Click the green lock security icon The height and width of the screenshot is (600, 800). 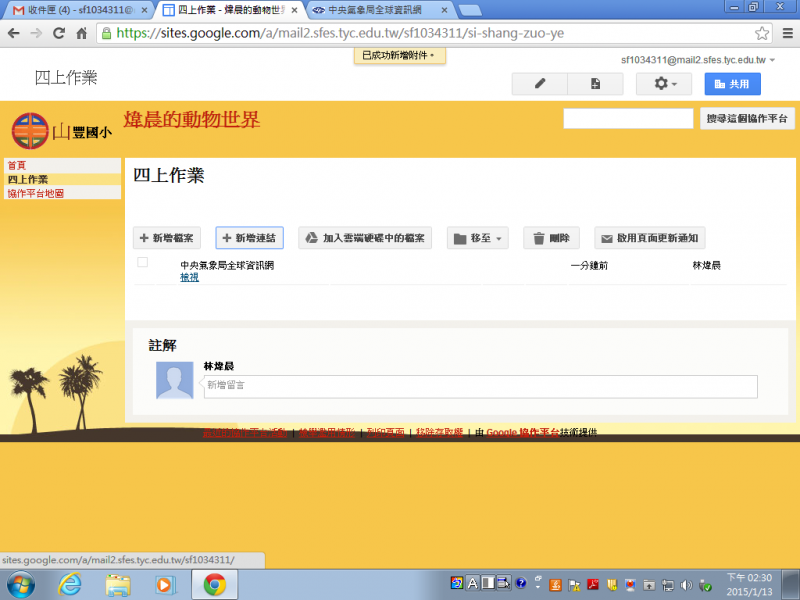click(x=106, y=34)
